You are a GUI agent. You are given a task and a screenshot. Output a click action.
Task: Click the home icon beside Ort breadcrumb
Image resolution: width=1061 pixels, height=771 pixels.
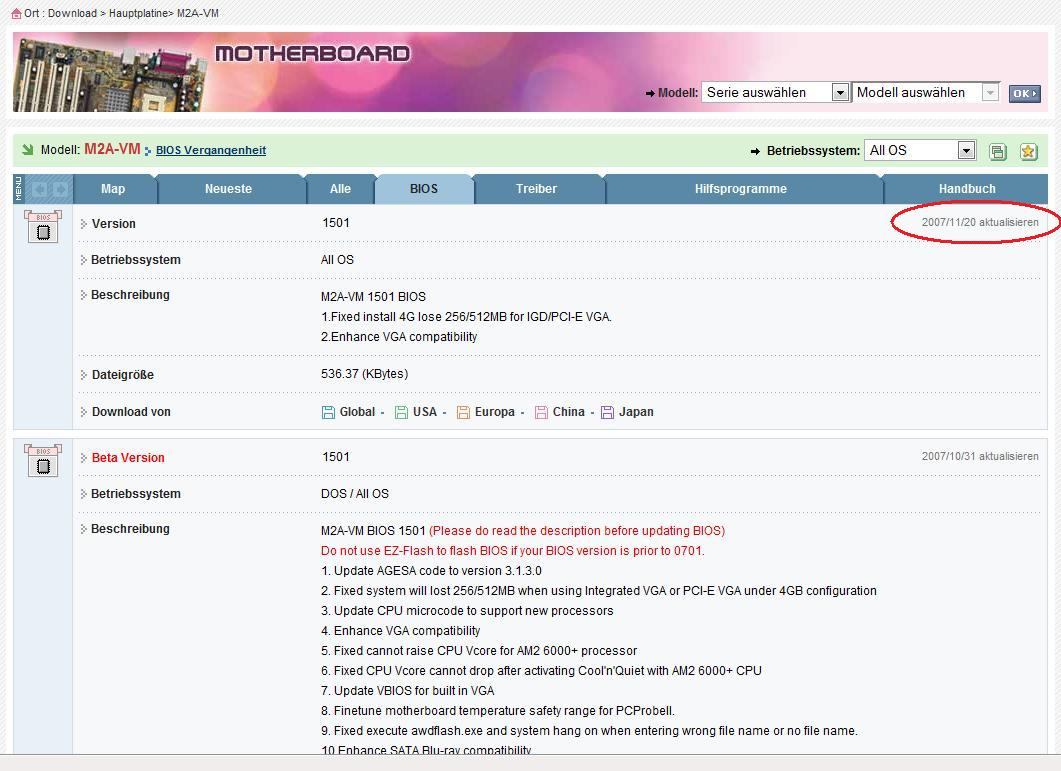(x=16, y=13)
